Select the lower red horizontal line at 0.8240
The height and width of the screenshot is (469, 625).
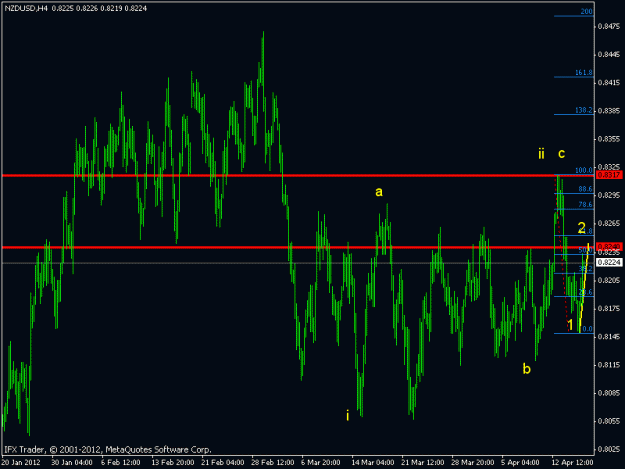(298, 247)
